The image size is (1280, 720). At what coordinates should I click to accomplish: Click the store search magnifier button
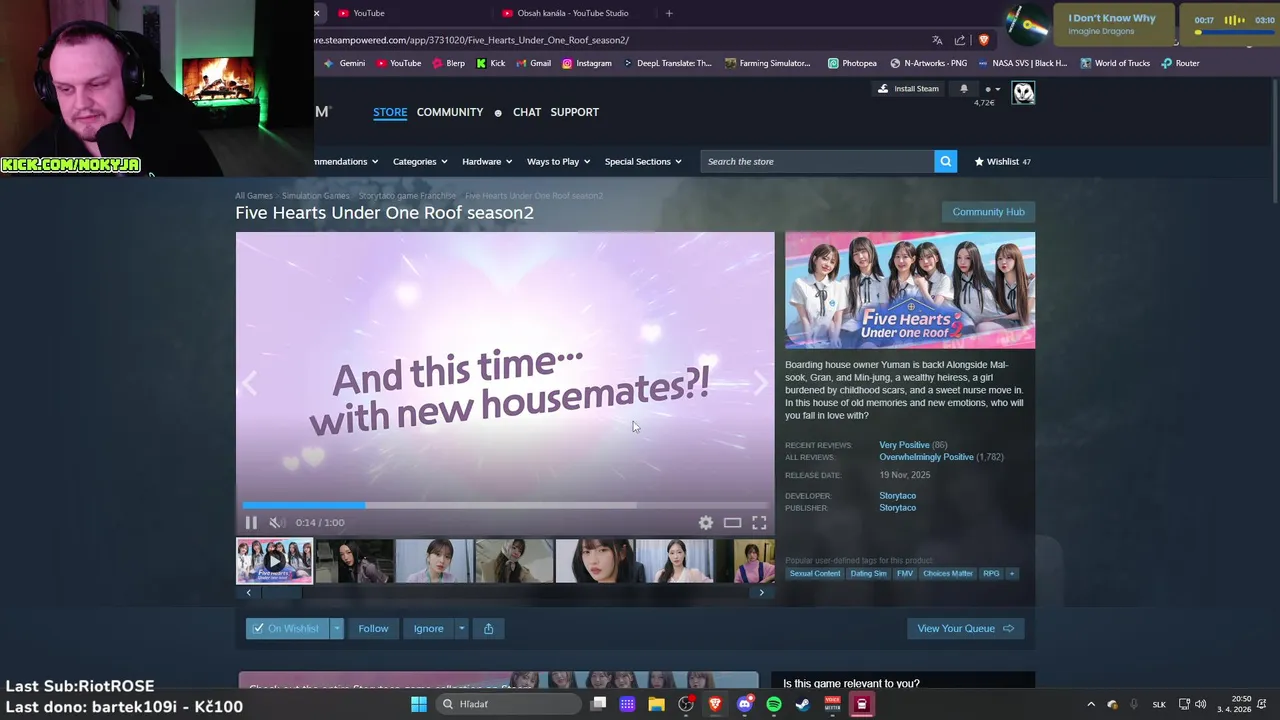tap(945, 161)
